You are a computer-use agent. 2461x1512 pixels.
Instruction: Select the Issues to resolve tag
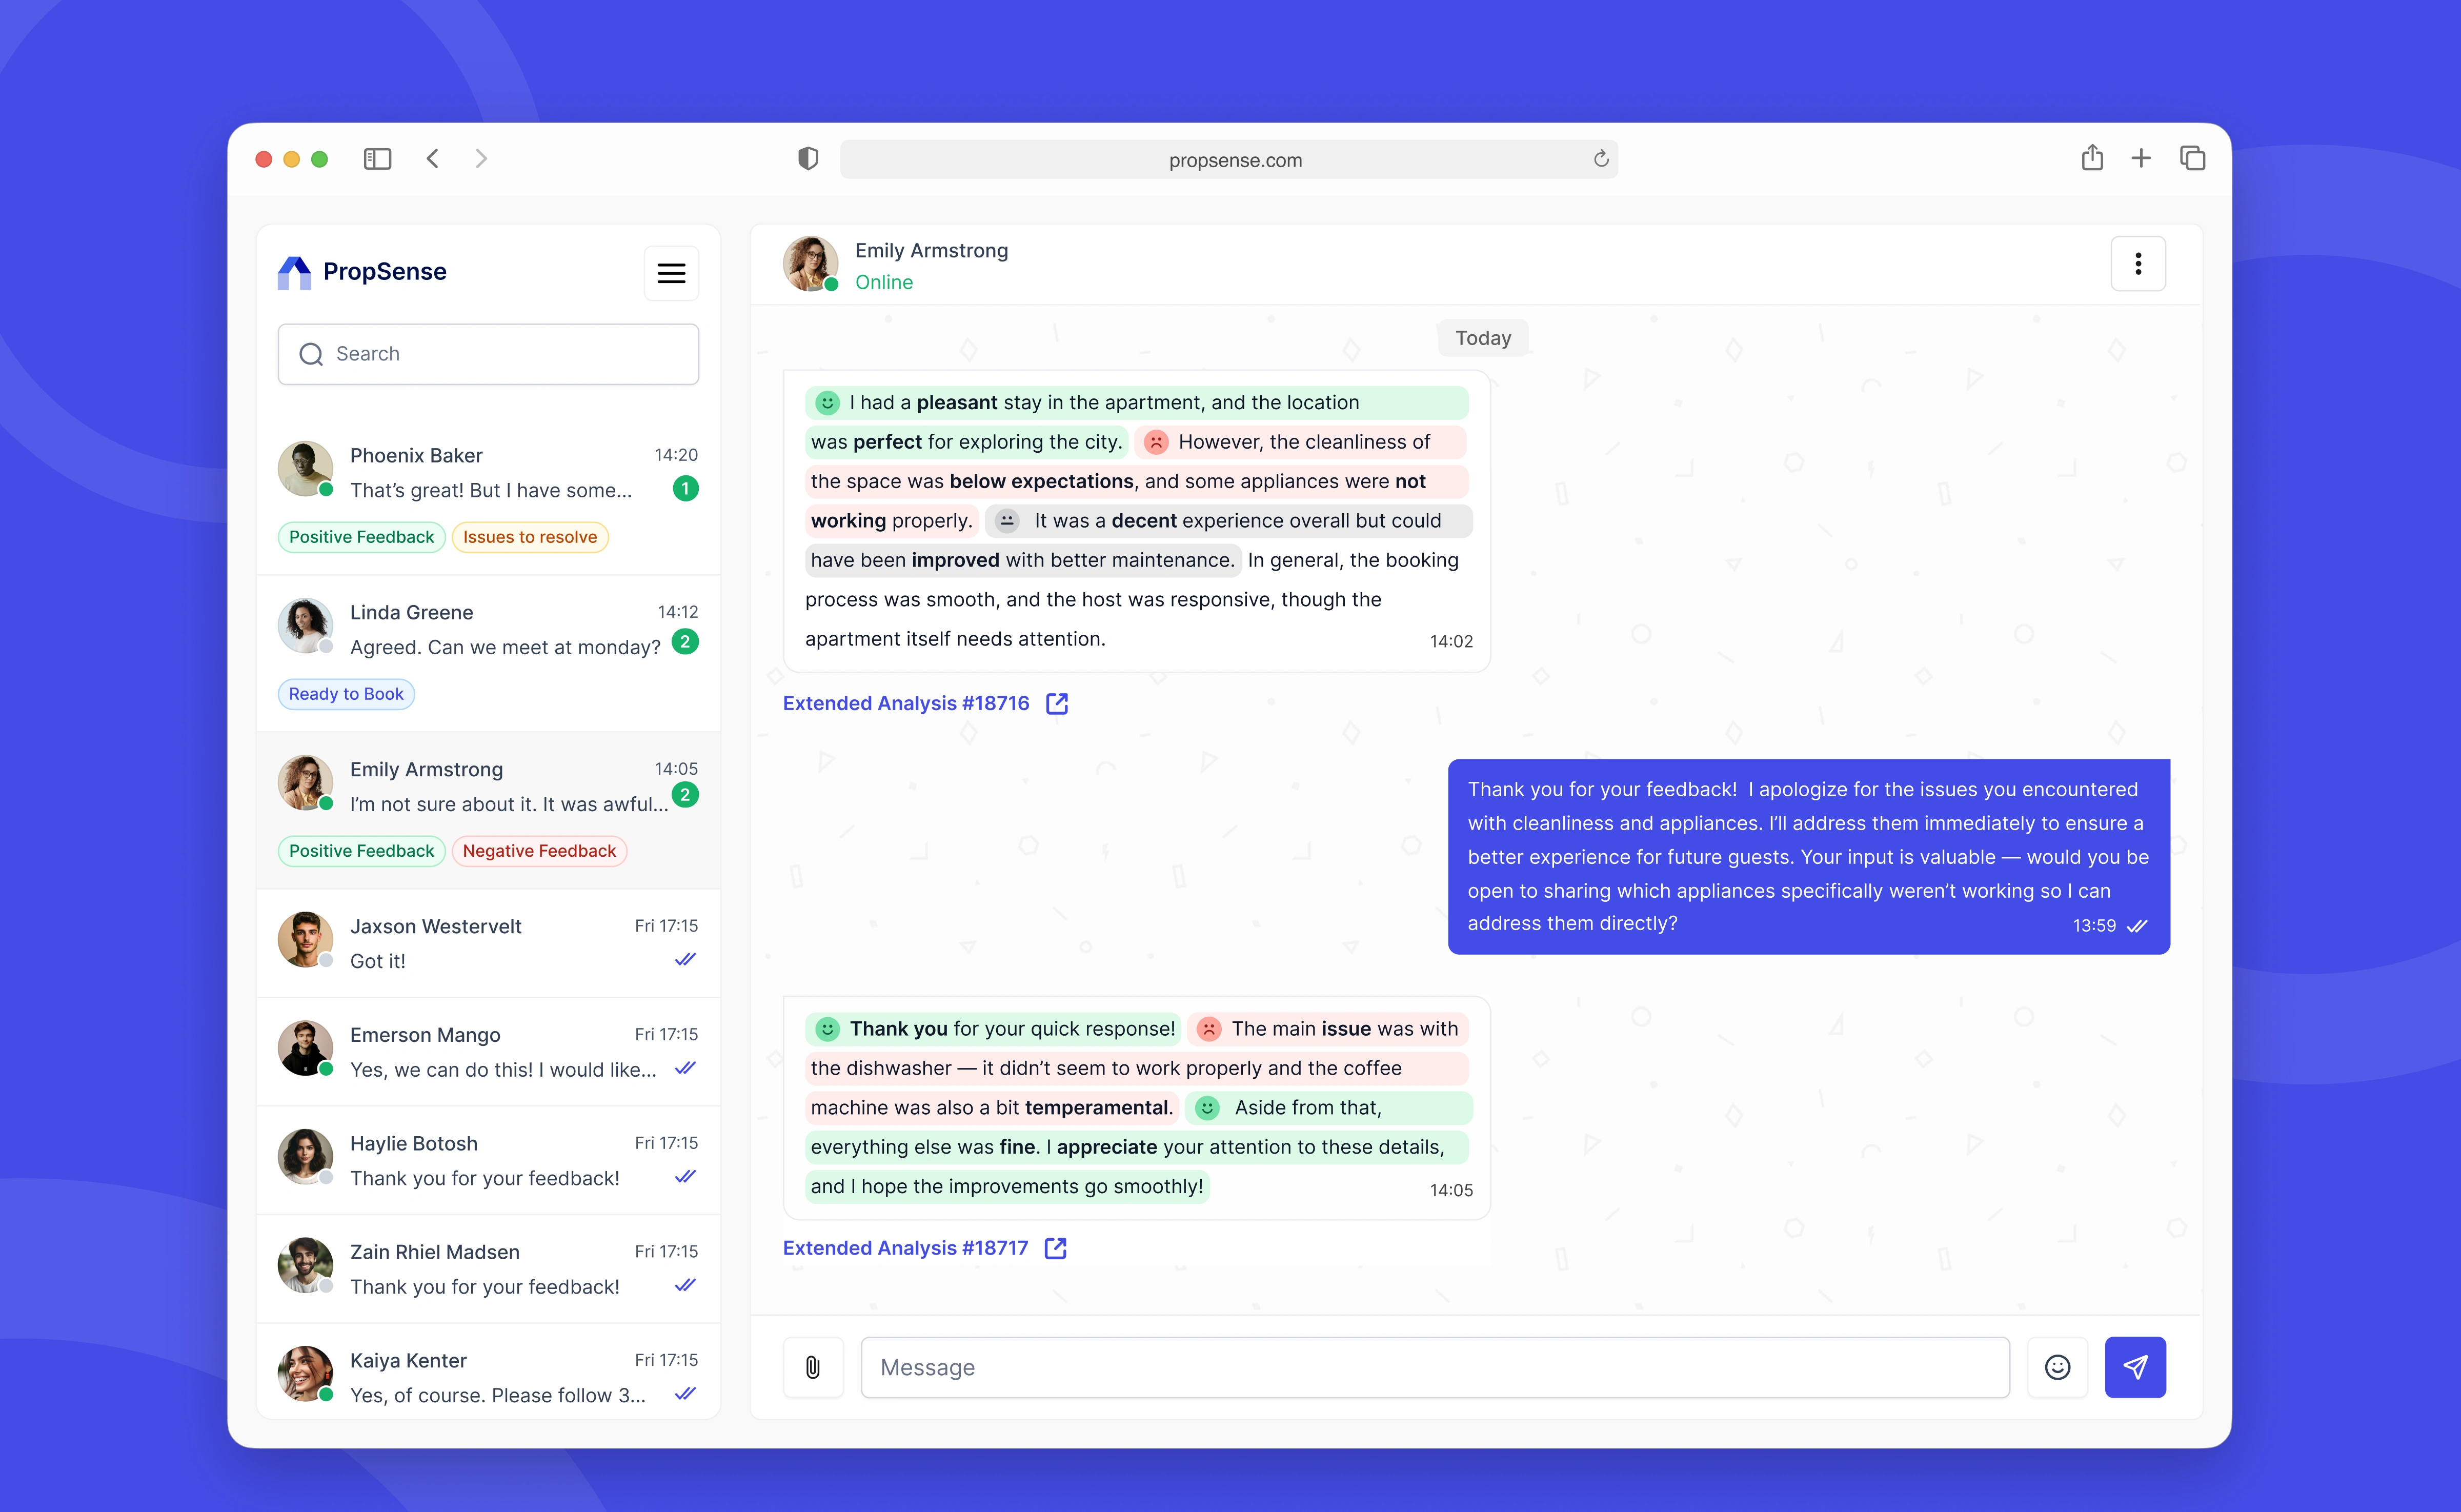coord(530,537)
